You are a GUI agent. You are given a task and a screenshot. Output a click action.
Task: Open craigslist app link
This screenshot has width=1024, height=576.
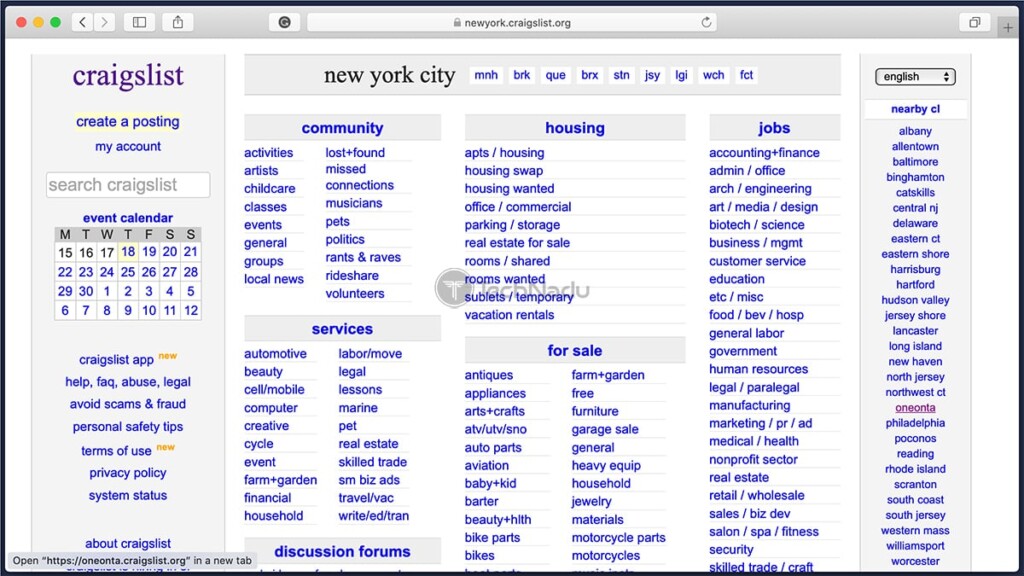[116, 360]
